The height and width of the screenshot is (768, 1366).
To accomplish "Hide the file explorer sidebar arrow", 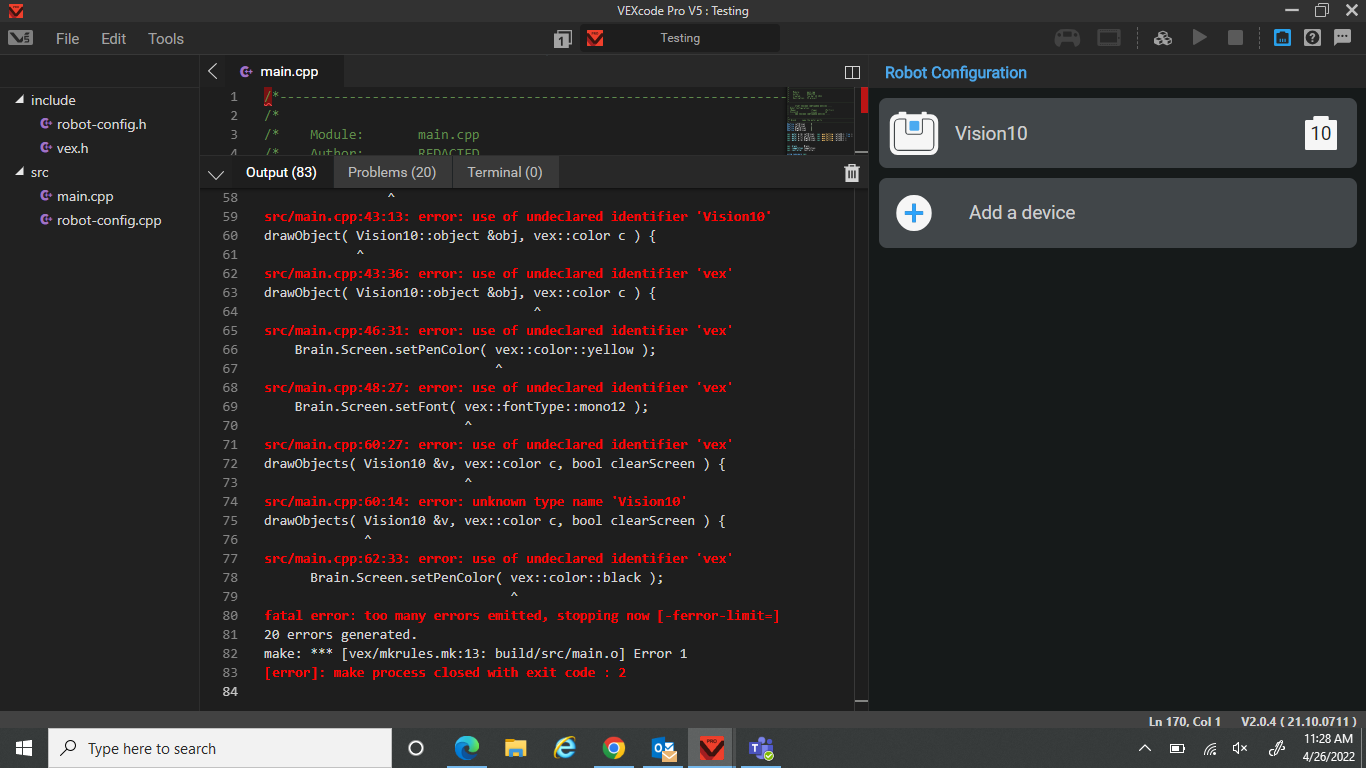I will pos(213,71).
